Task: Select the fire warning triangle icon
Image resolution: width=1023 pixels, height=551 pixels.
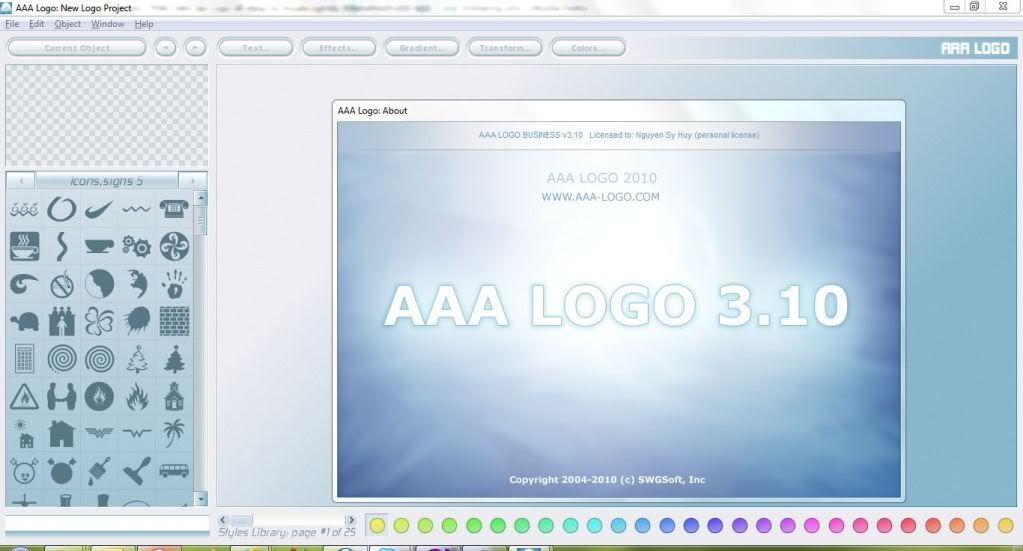Action: 24,396
